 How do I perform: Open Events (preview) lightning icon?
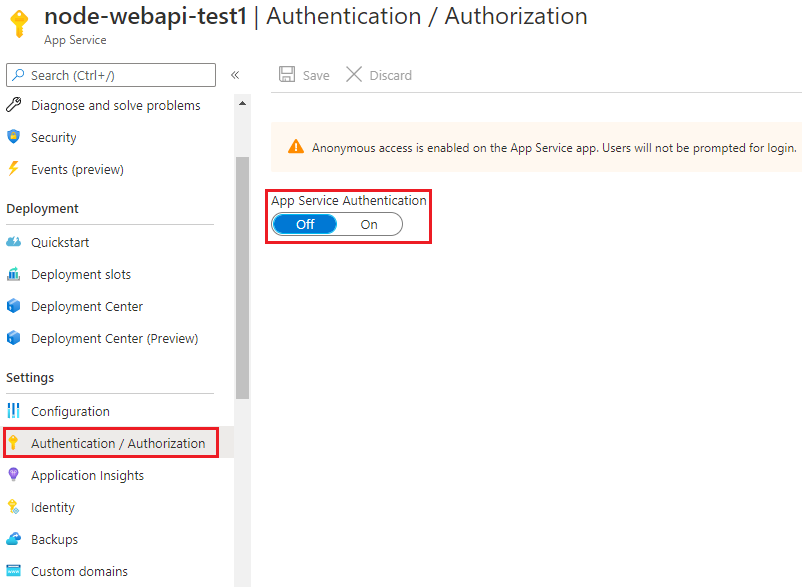[14, 169]
